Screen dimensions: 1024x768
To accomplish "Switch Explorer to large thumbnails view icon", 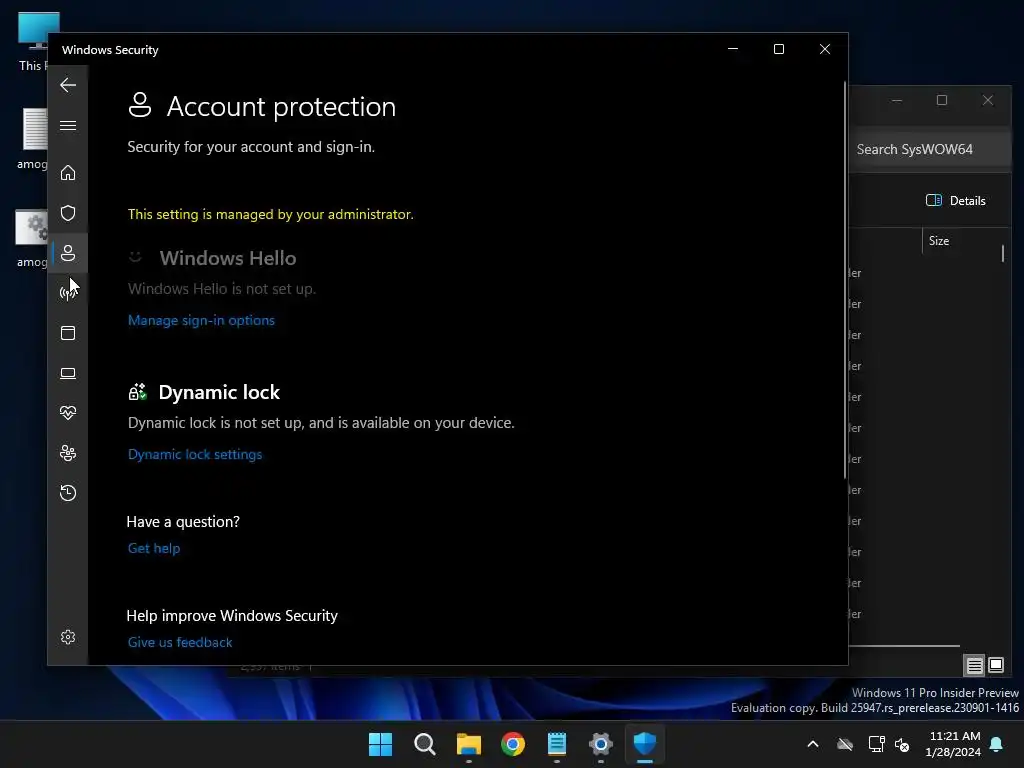I will coord(996,665).
